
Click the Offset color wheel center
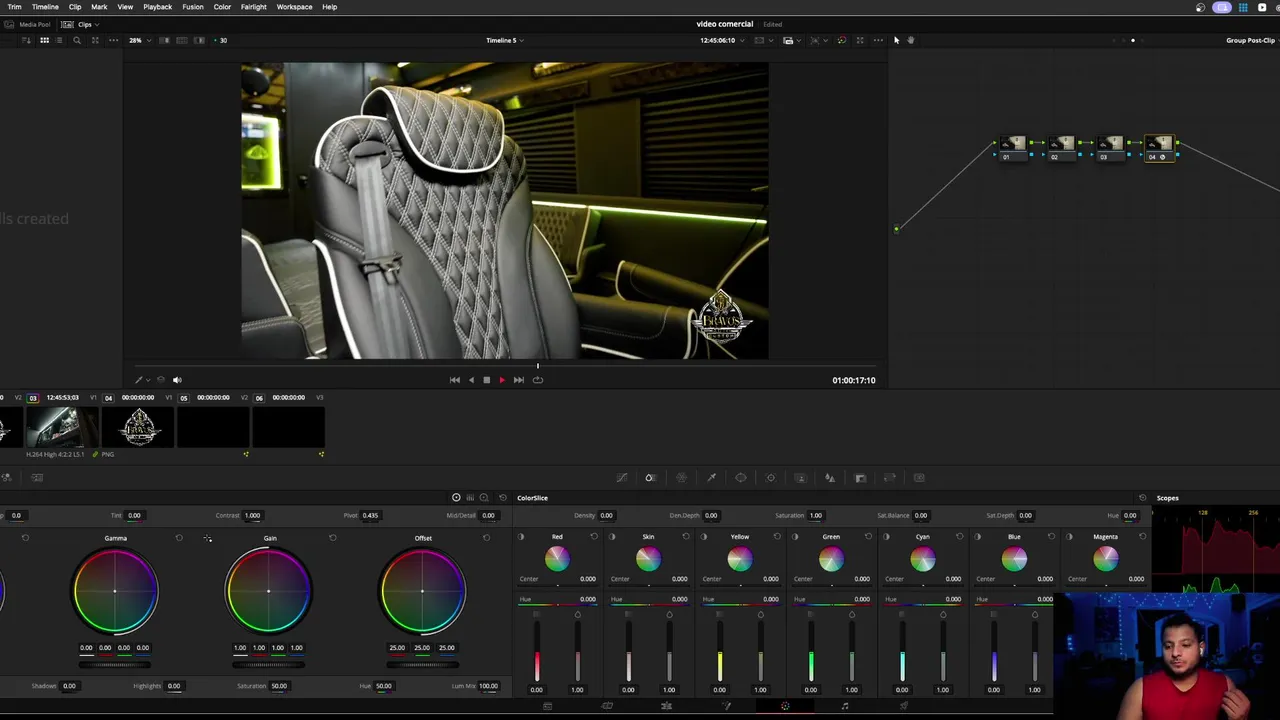point(423,591)
